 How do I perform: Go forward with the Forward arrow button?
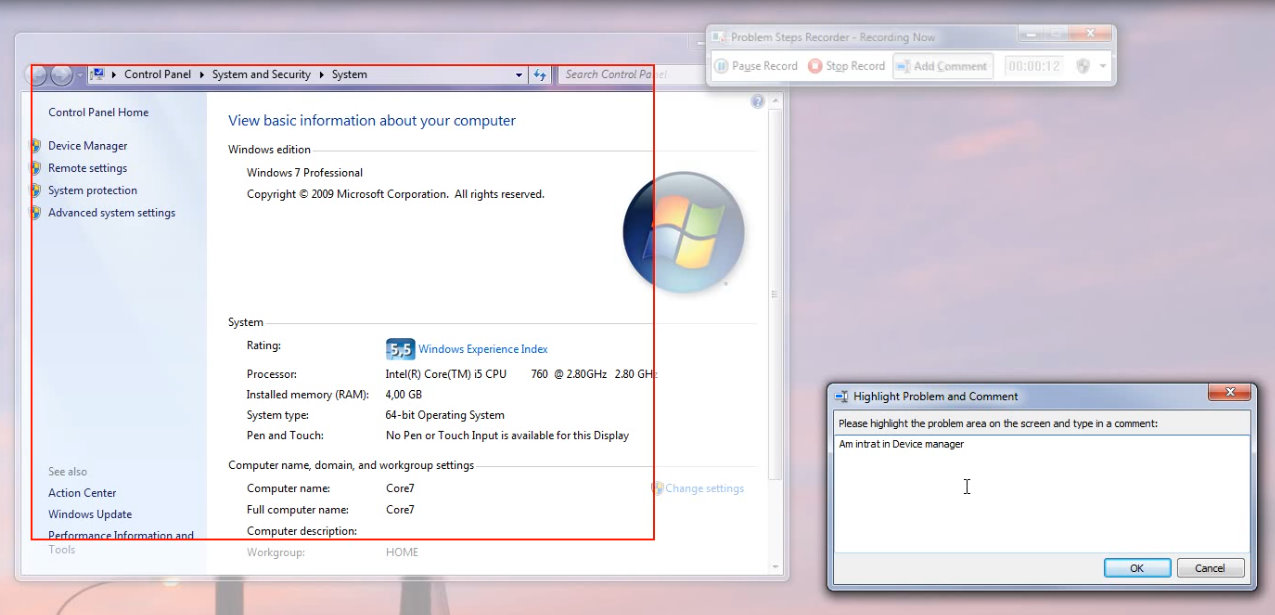coord(61,74)
